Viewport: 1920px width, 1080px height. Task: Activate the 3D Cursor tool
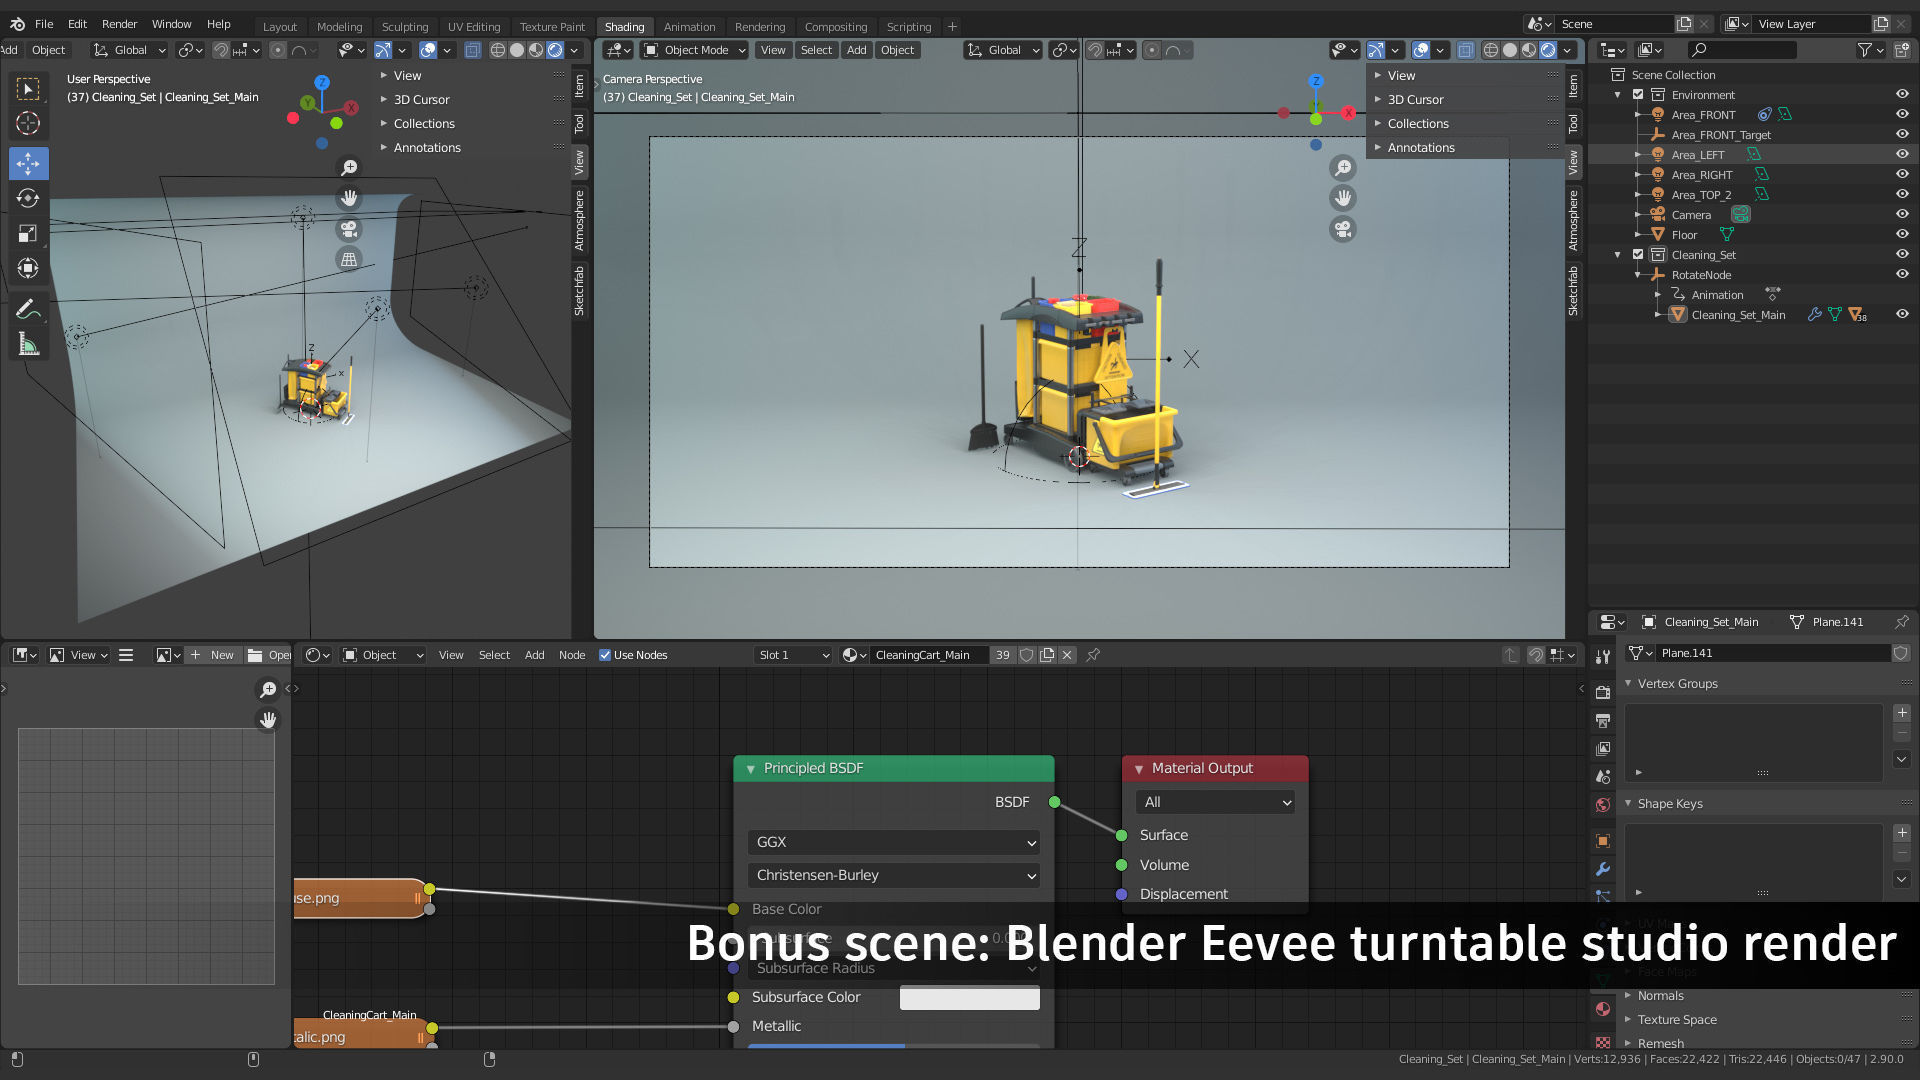tap(28, 123)
